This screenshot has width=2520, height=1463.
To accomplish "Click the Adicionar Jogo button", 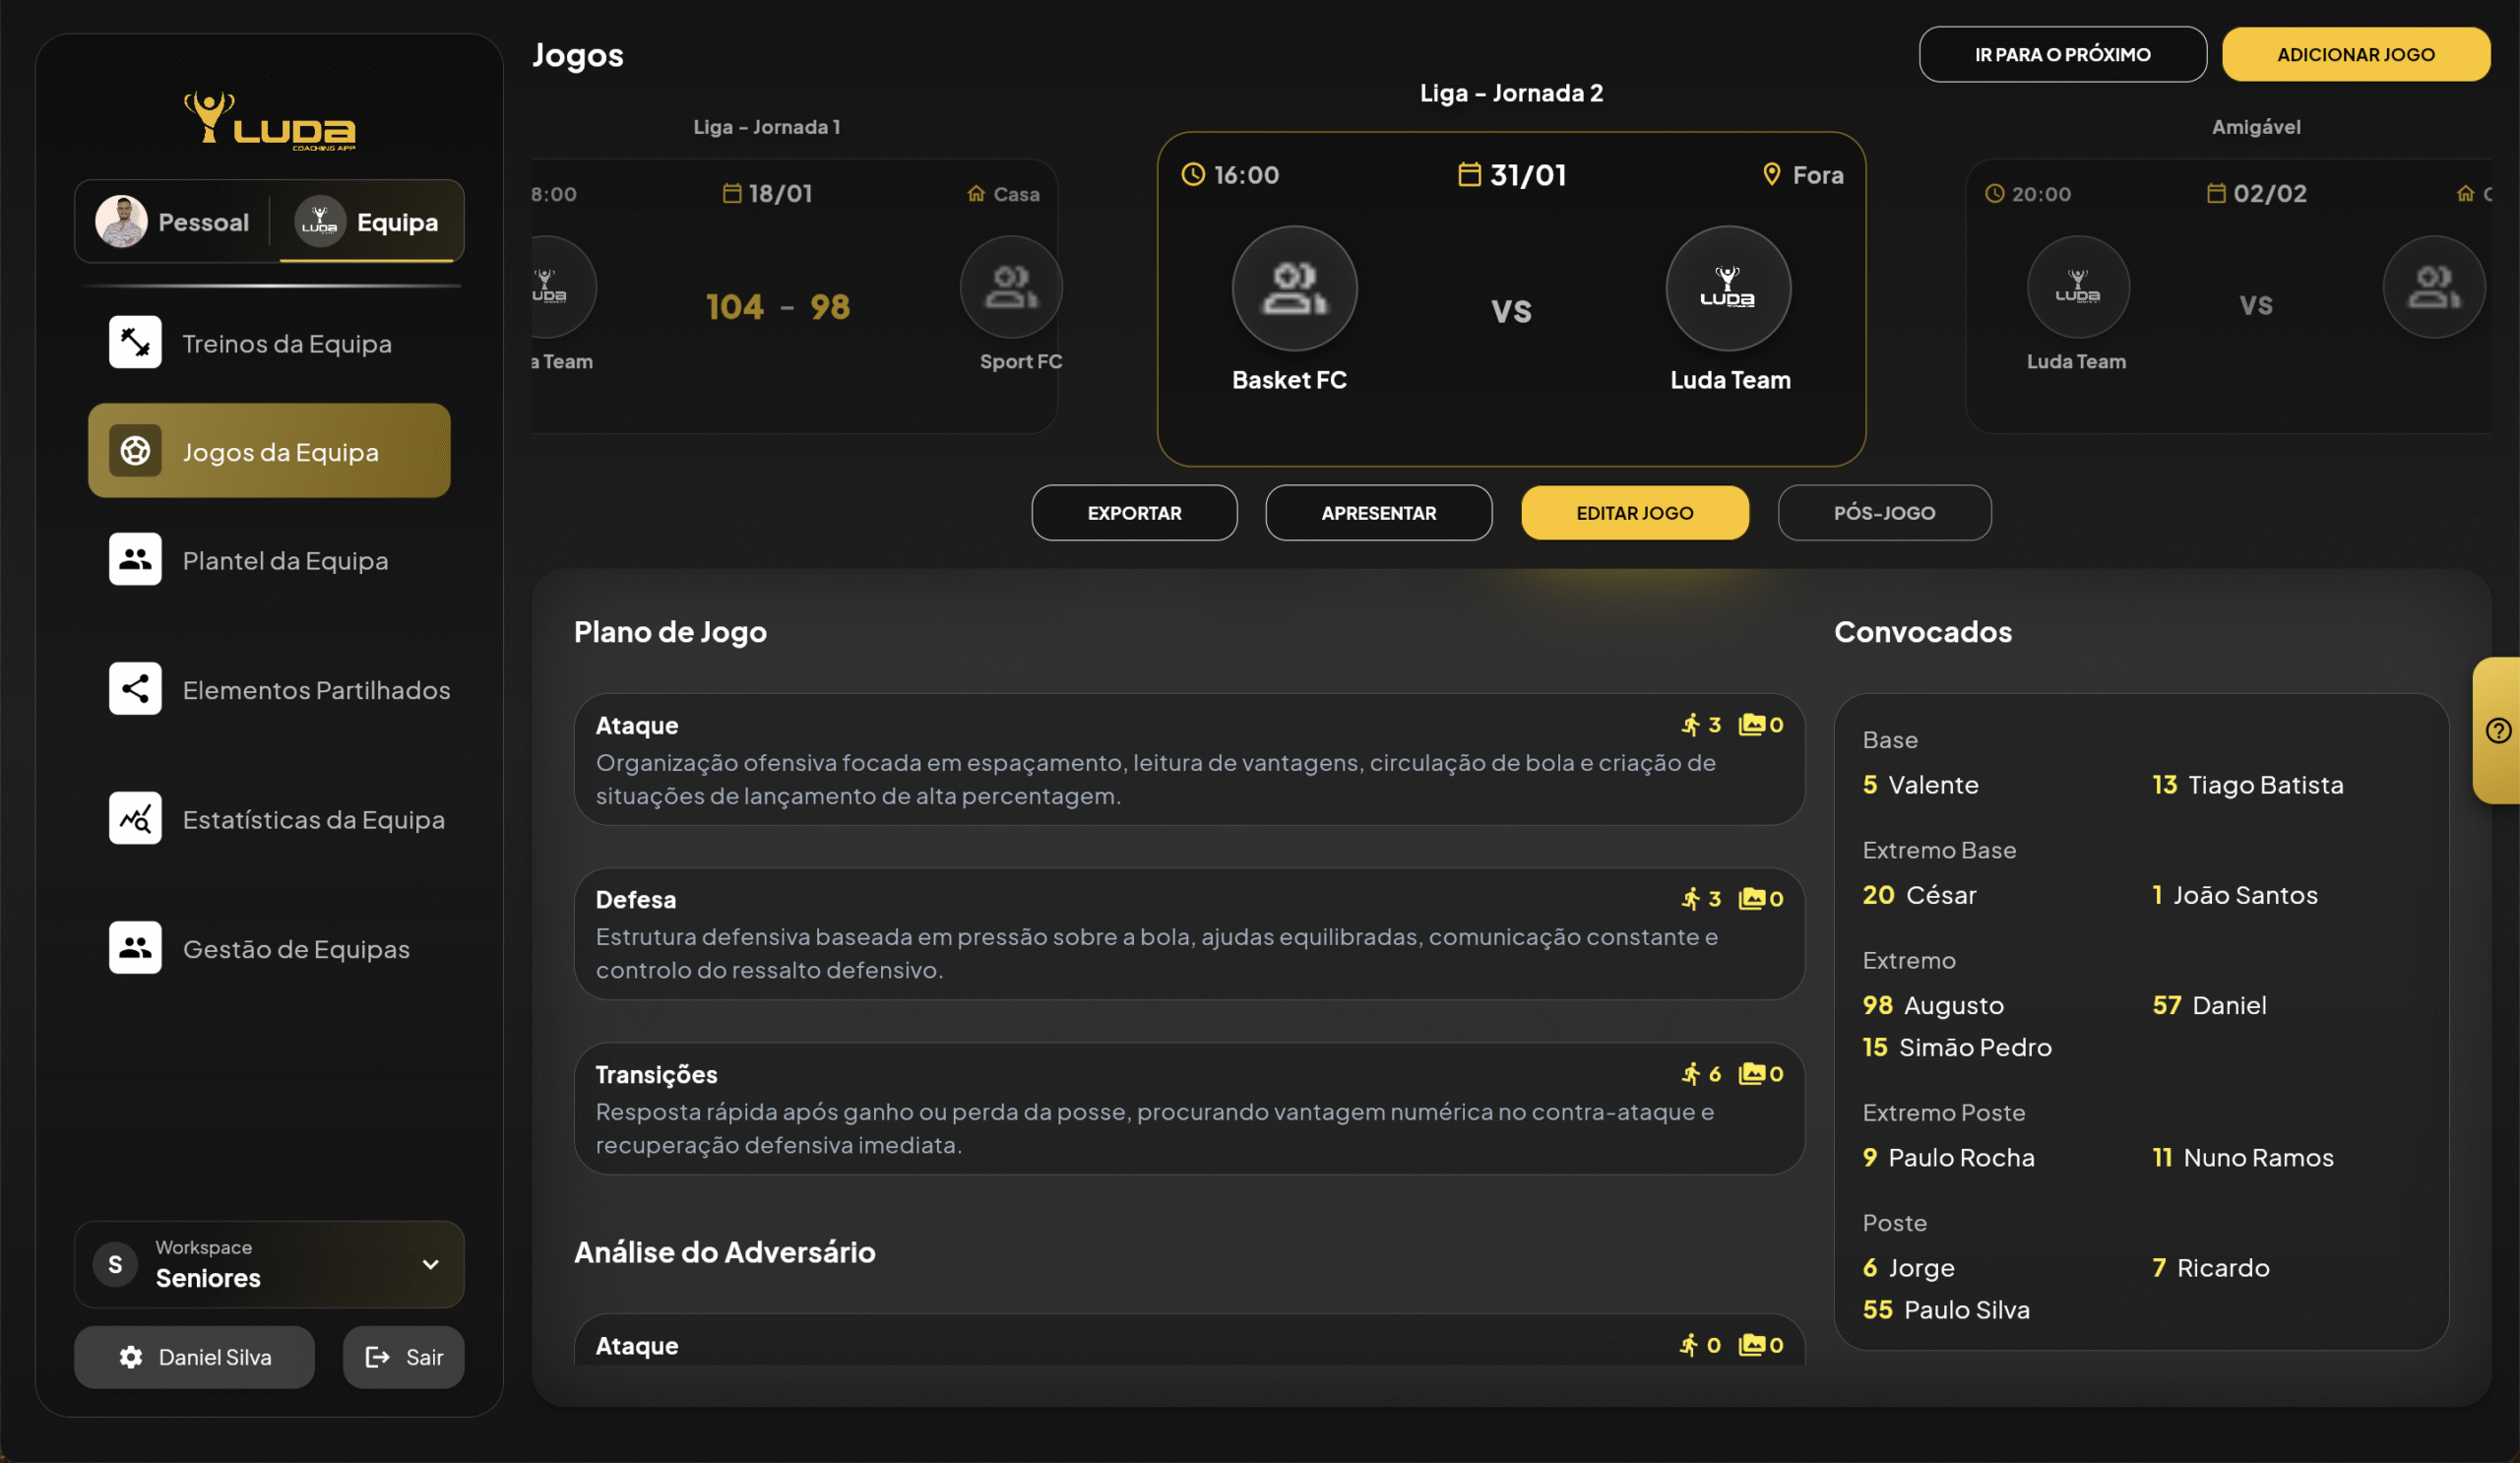I will pos(2355,55).
